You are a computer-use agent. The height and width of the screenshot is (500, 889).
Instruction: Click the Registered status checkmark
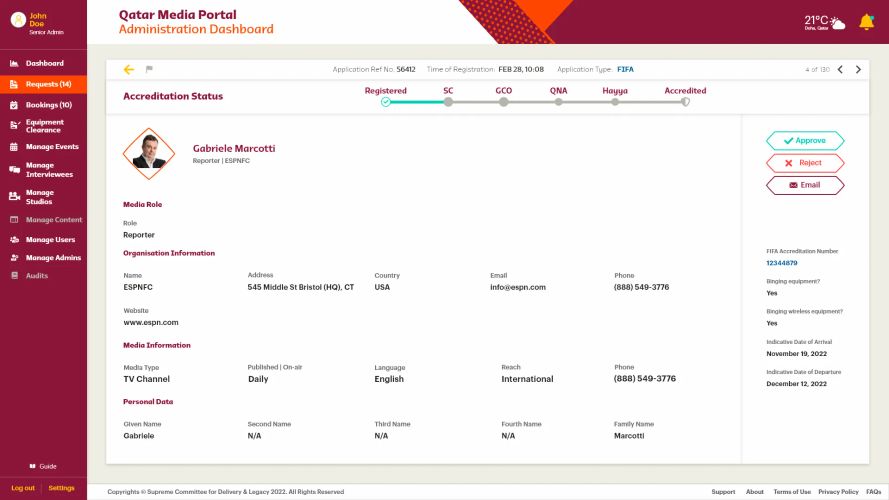tap(386, 102)
